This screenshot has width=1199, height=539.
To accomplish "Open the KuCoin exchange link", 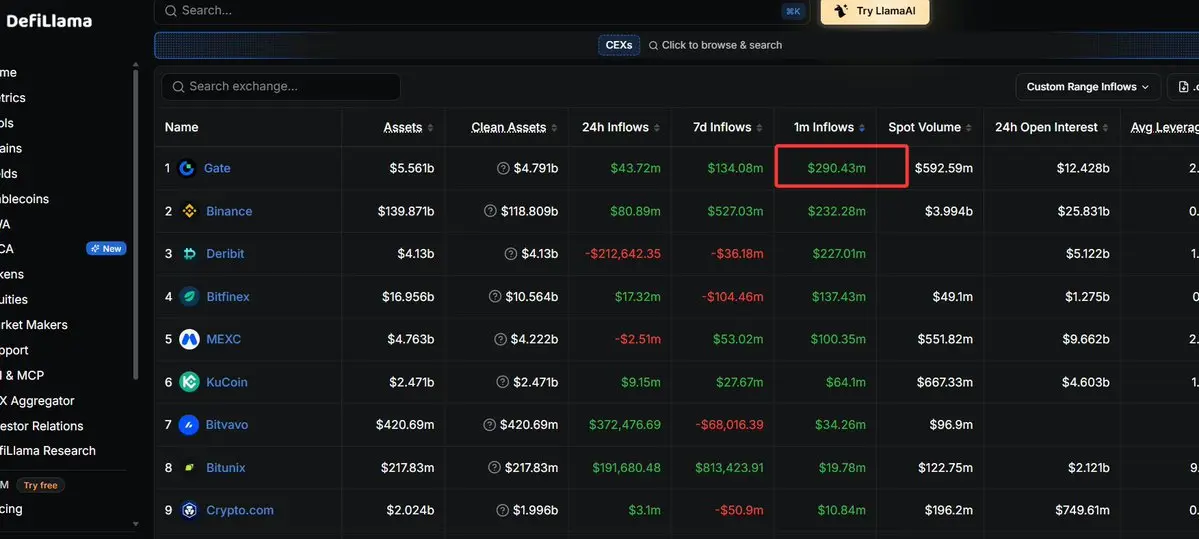I will (x=226, y=382).
